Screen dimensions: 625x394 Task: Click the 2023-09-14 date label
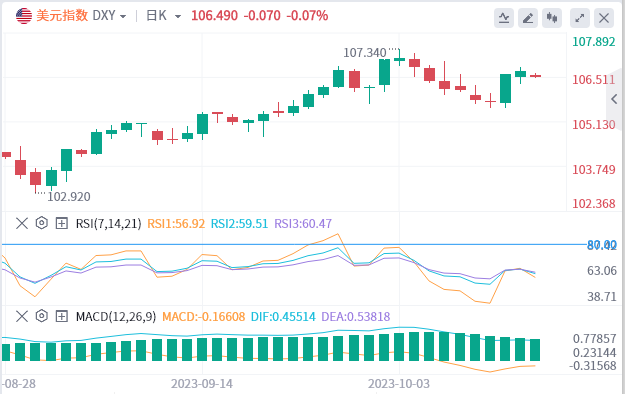coord(202,384)
